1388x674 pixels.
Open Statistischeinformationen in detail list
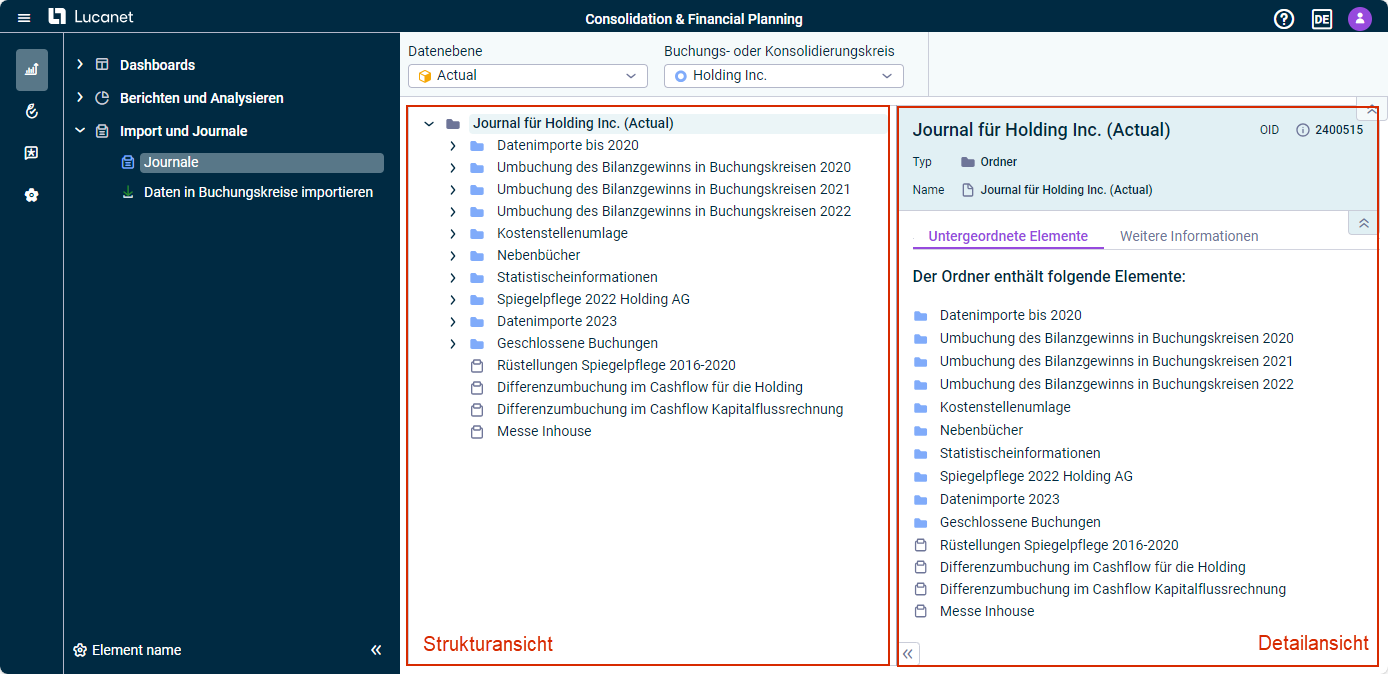[1020, 454]
